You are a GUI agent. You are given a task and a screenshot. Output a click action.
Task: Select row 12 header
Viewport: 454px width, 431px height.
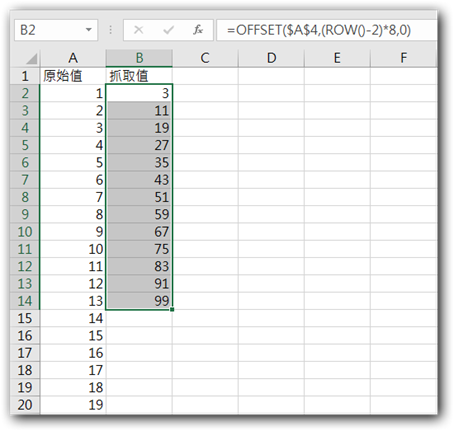(x=25, y=266)
